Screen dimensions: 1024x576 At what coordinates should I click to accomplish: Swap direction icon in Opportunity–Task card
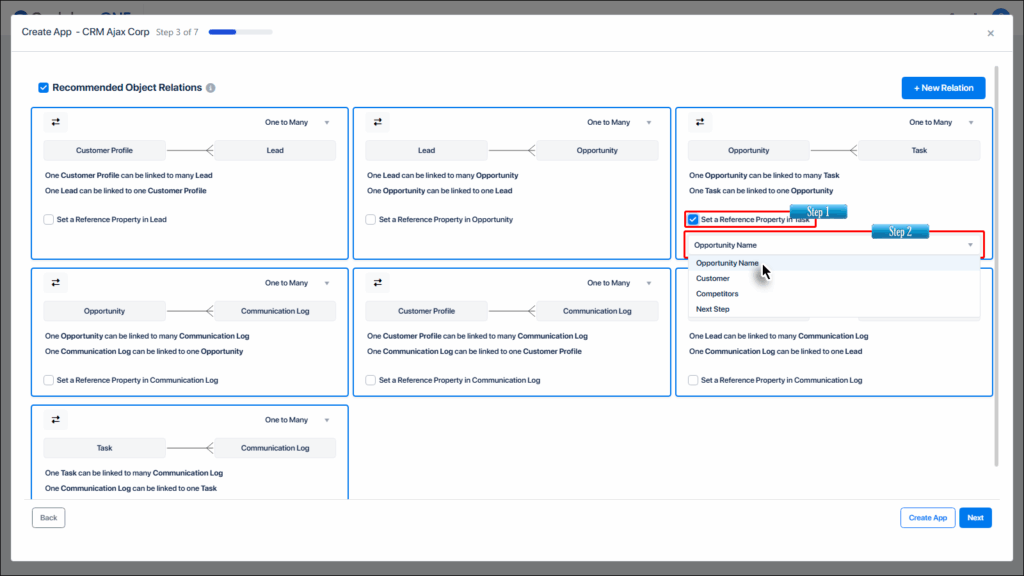(700, 122)
